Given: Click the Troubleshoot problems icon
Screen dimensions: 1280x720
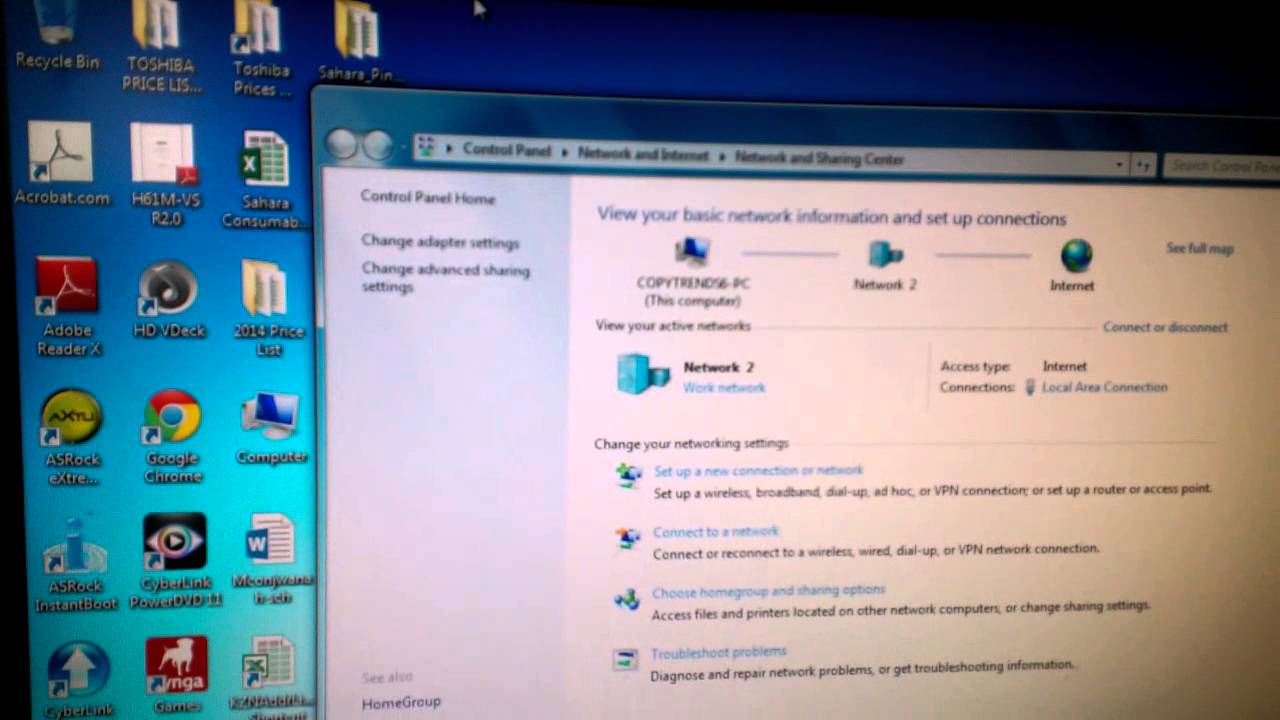Looking at the screenshot, I should click(625, 660).
